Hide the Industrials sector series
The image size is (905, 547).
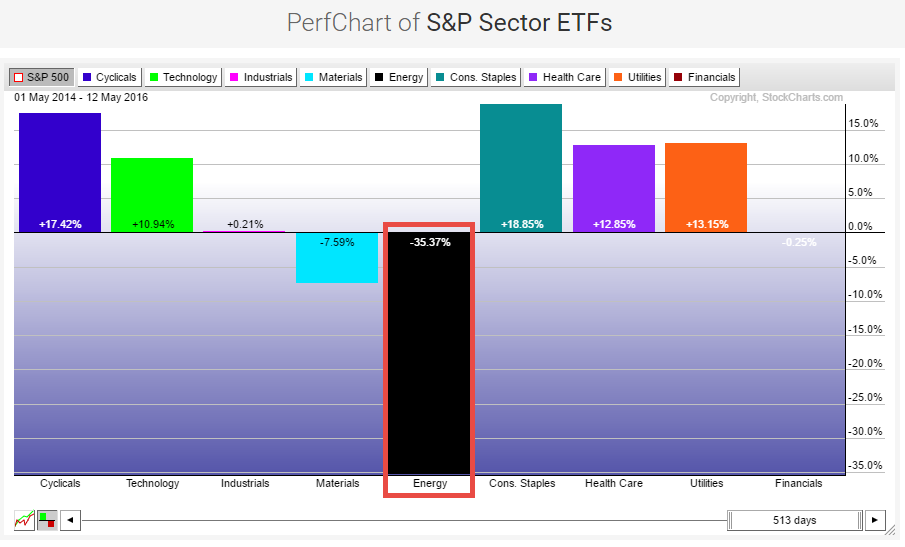pyautogui.click(x=260, y=77)
